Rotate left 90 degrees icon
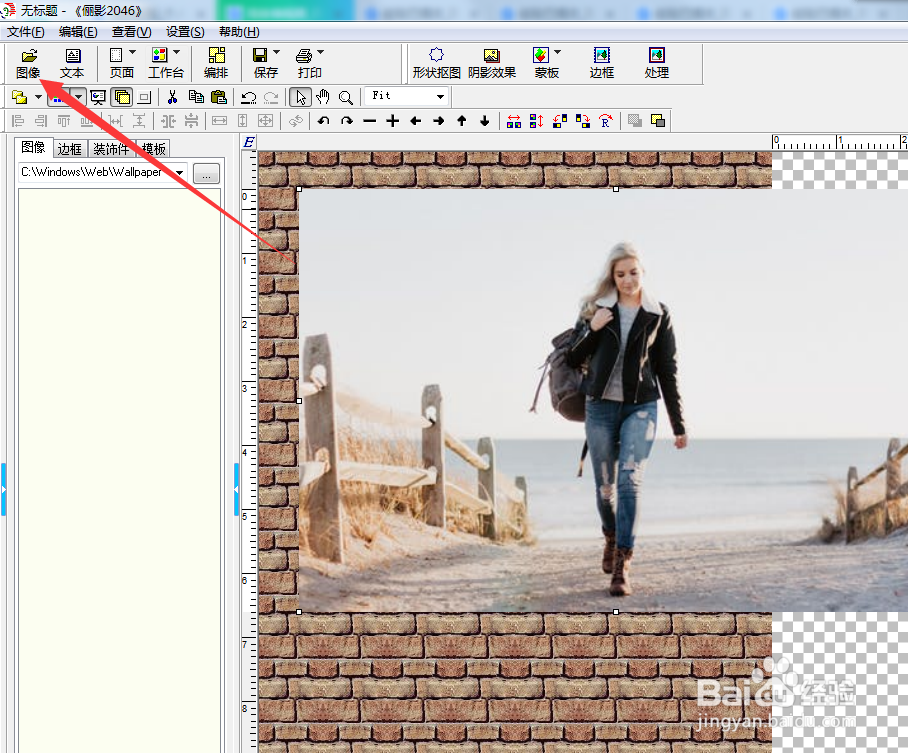908x753 pixels. pyautogui.click(x=559, y=120)
